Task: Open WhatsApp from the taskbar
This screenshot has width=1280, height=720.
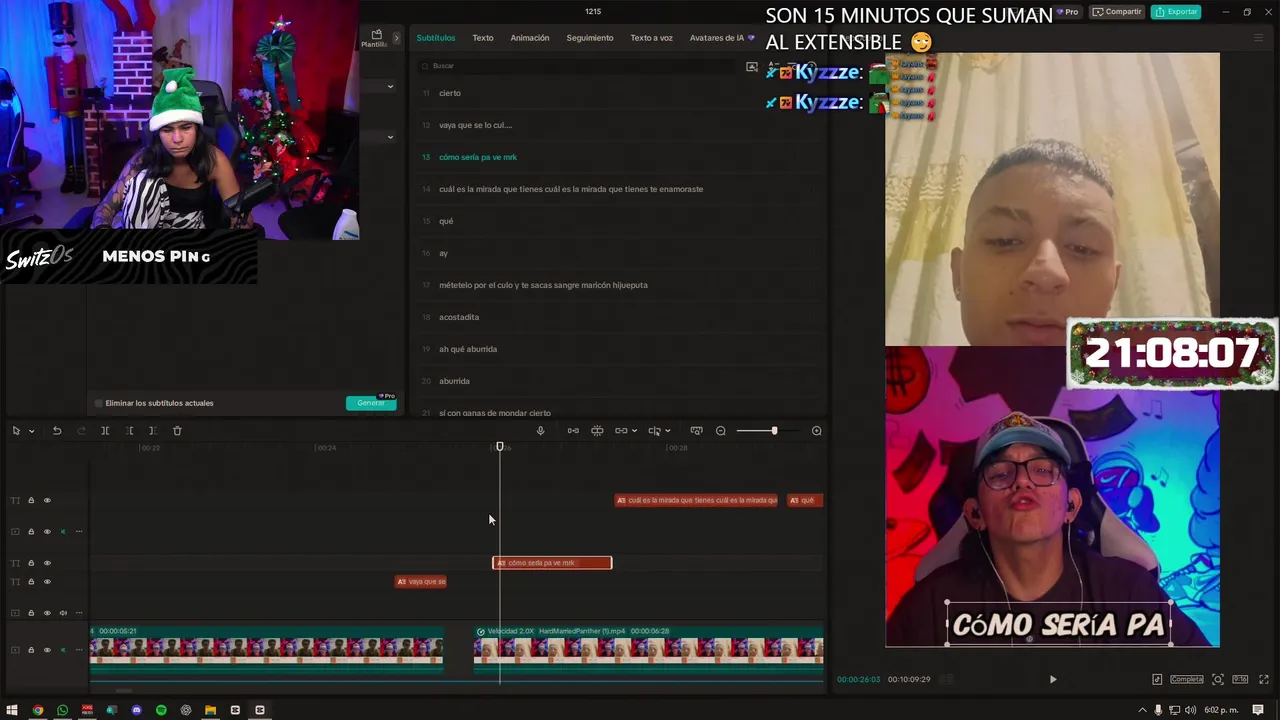Action: tap(62, 710)
